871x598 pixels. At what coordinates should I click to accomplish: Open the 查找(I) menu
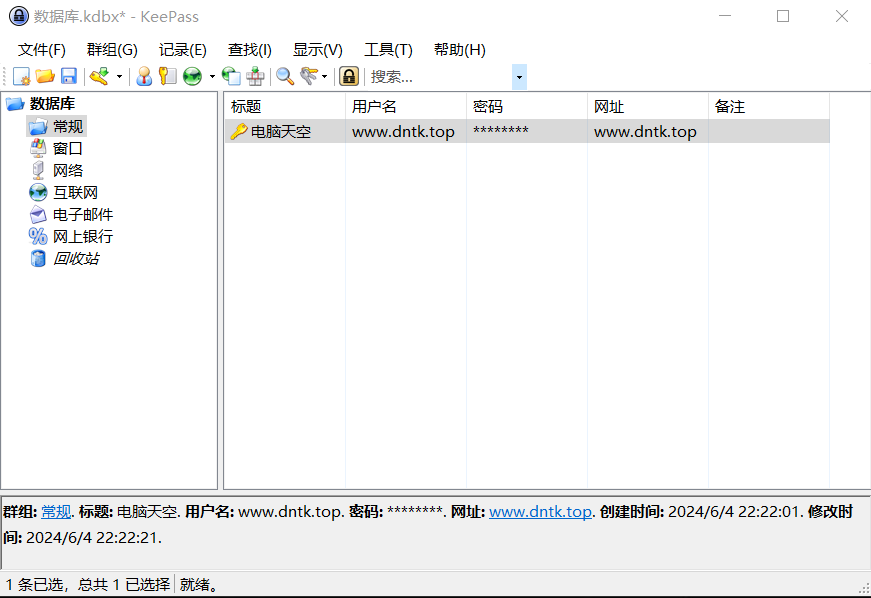point(250,50)
